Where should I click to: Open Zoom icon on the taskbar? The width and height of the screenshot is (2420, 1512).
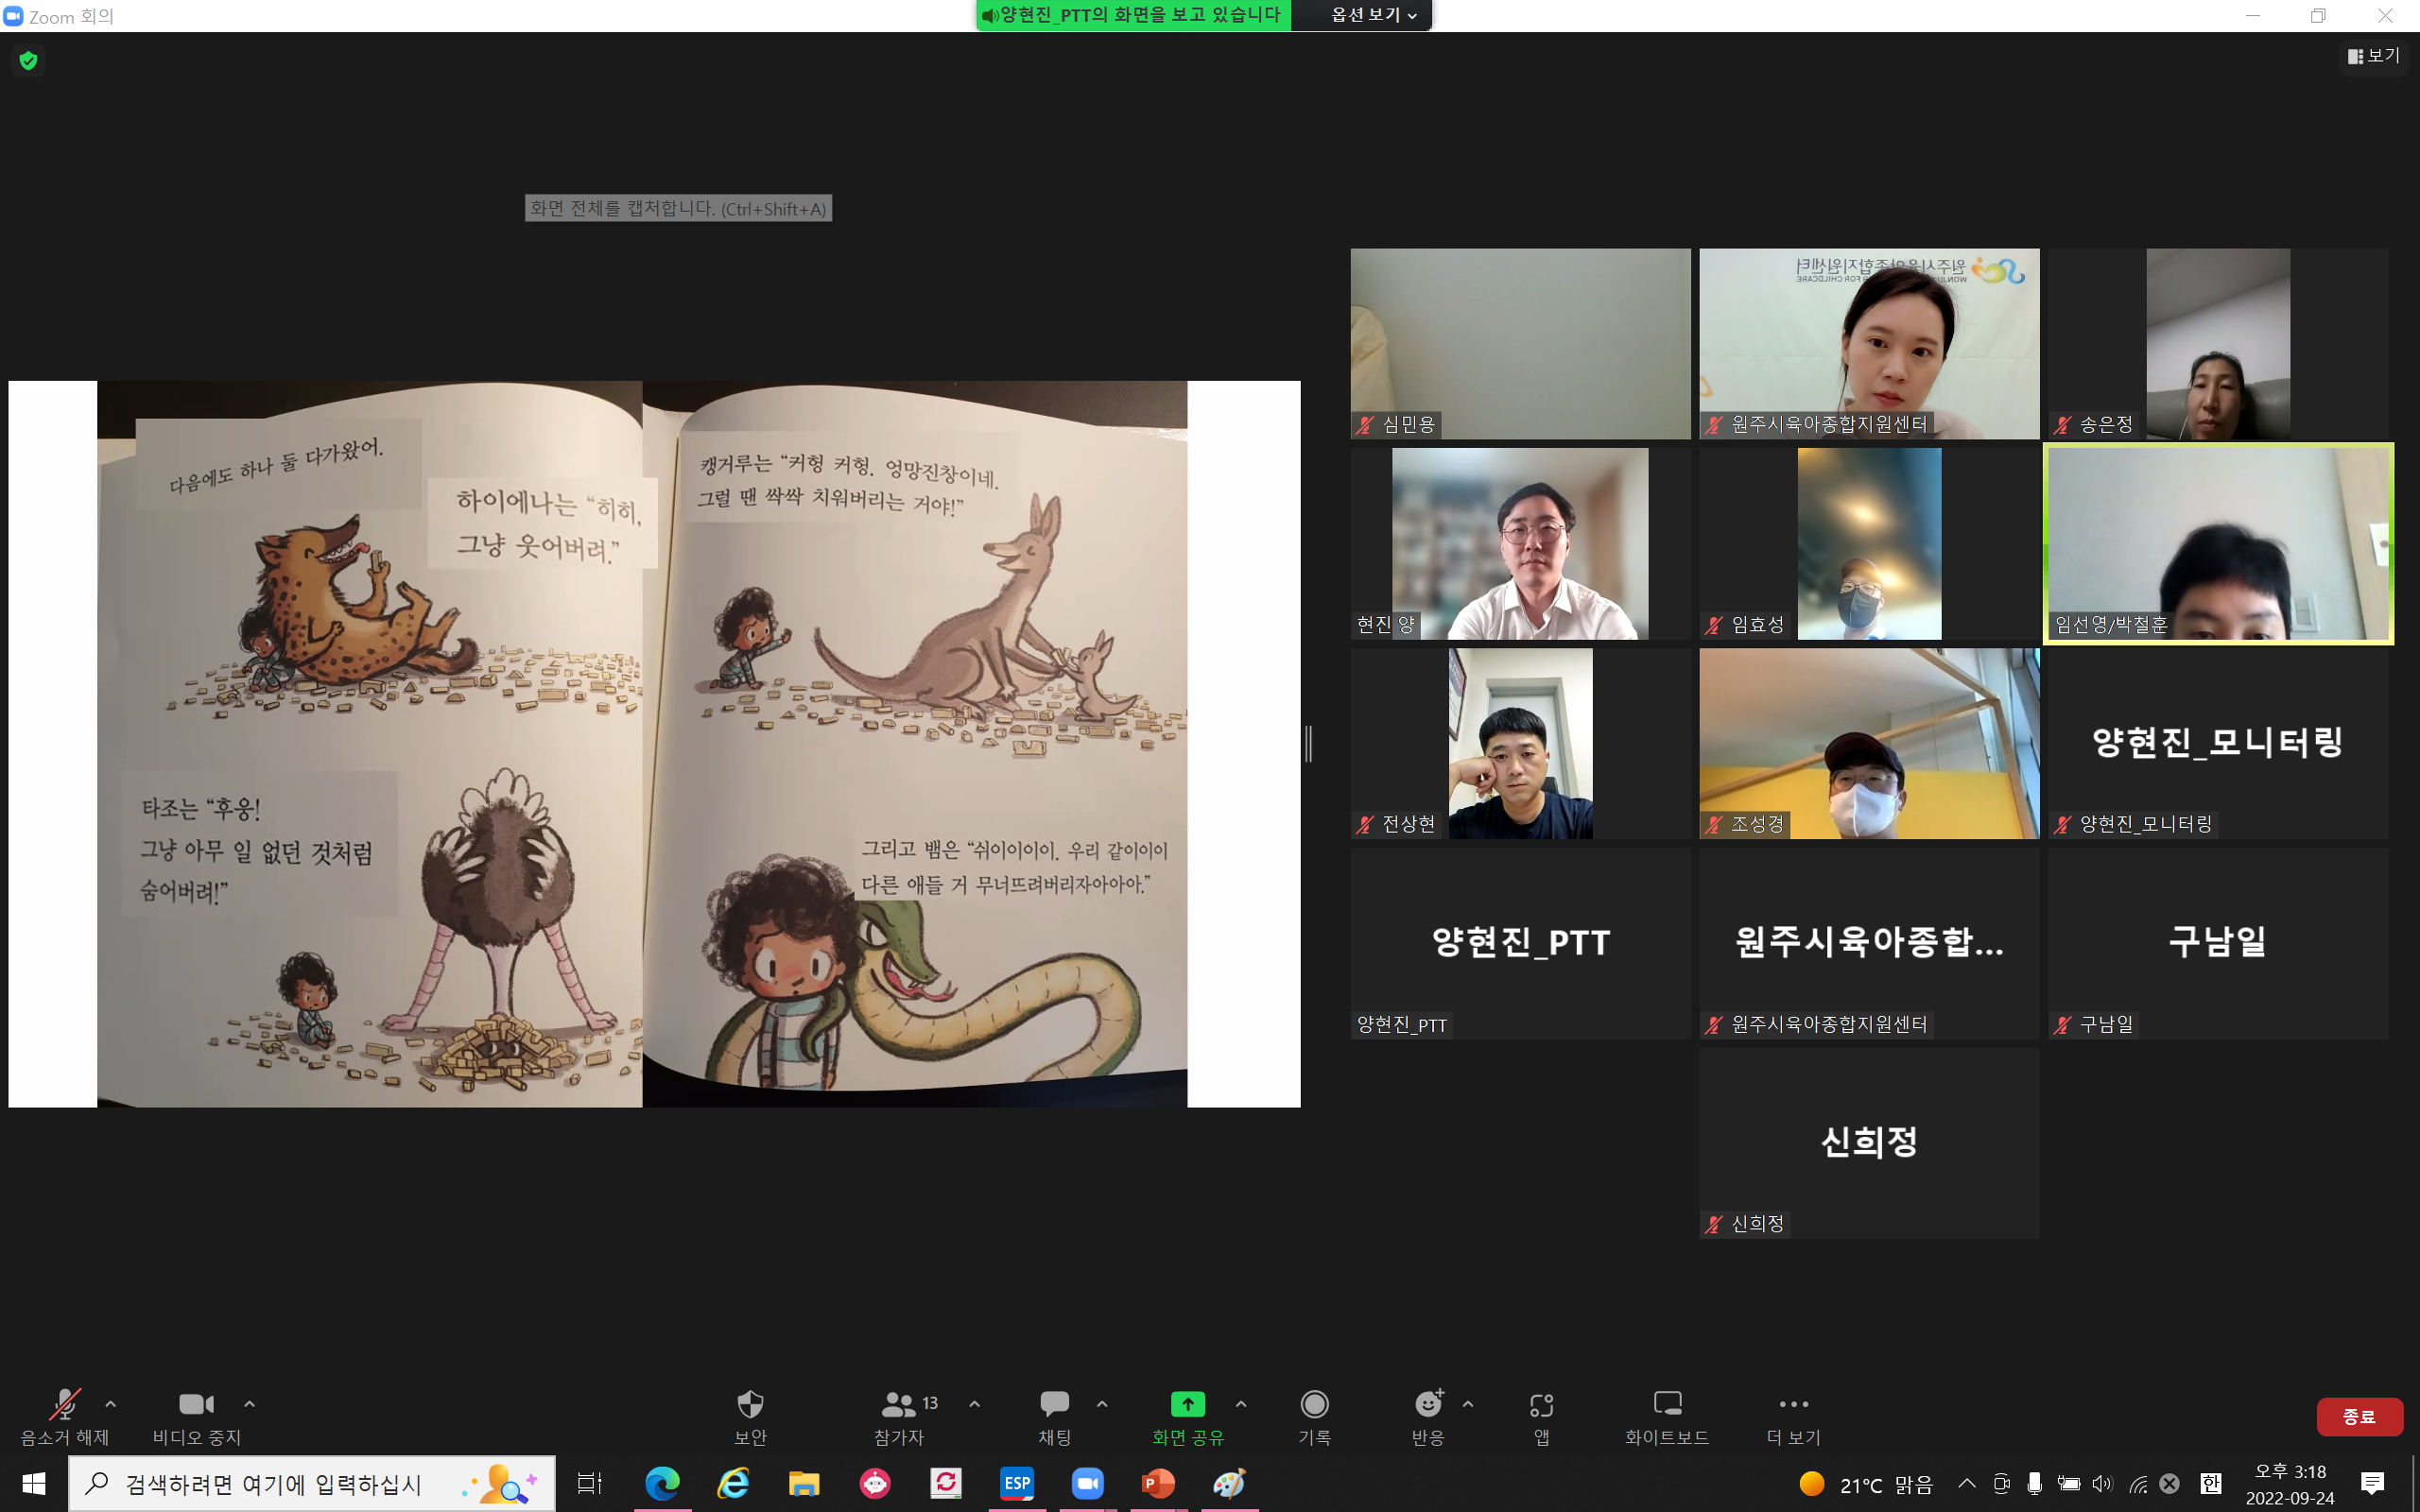(1088, 1484)
